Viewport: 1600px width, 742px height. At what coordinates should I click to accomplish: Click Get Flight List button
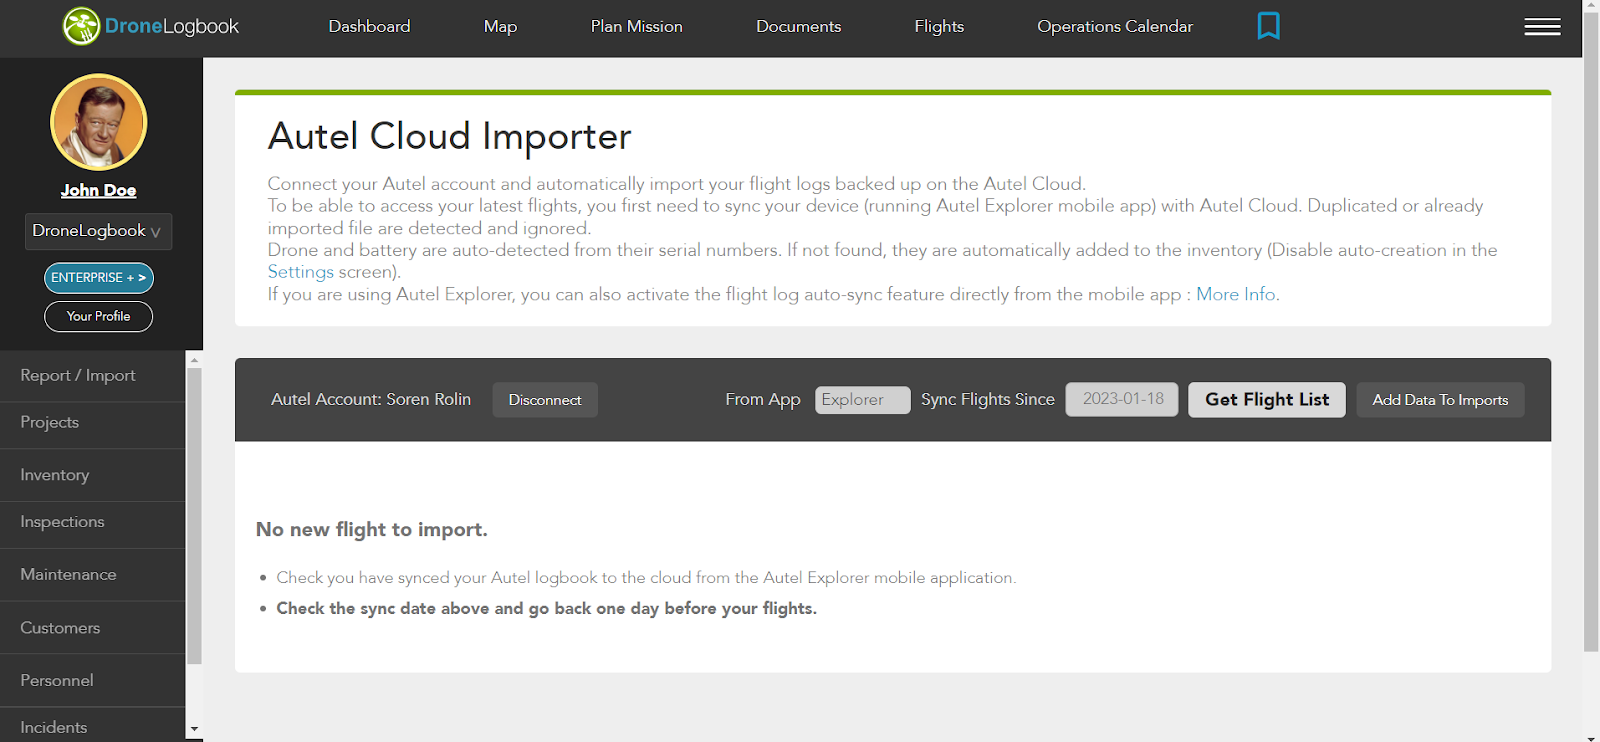point(1267,400)
